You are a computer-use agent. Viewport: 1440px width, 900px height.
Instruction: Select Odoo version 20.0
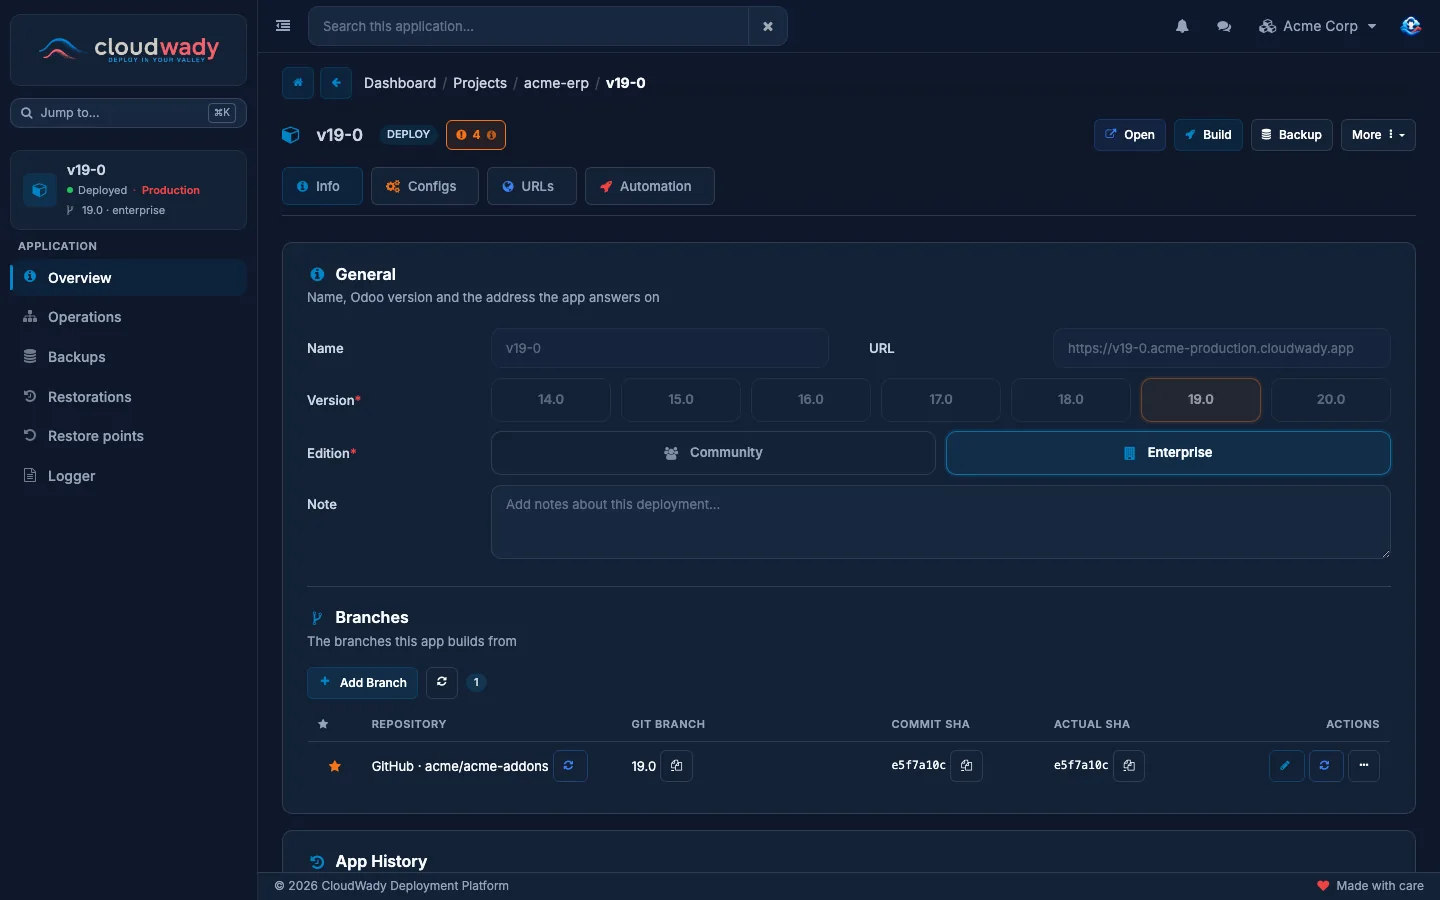1331,400
